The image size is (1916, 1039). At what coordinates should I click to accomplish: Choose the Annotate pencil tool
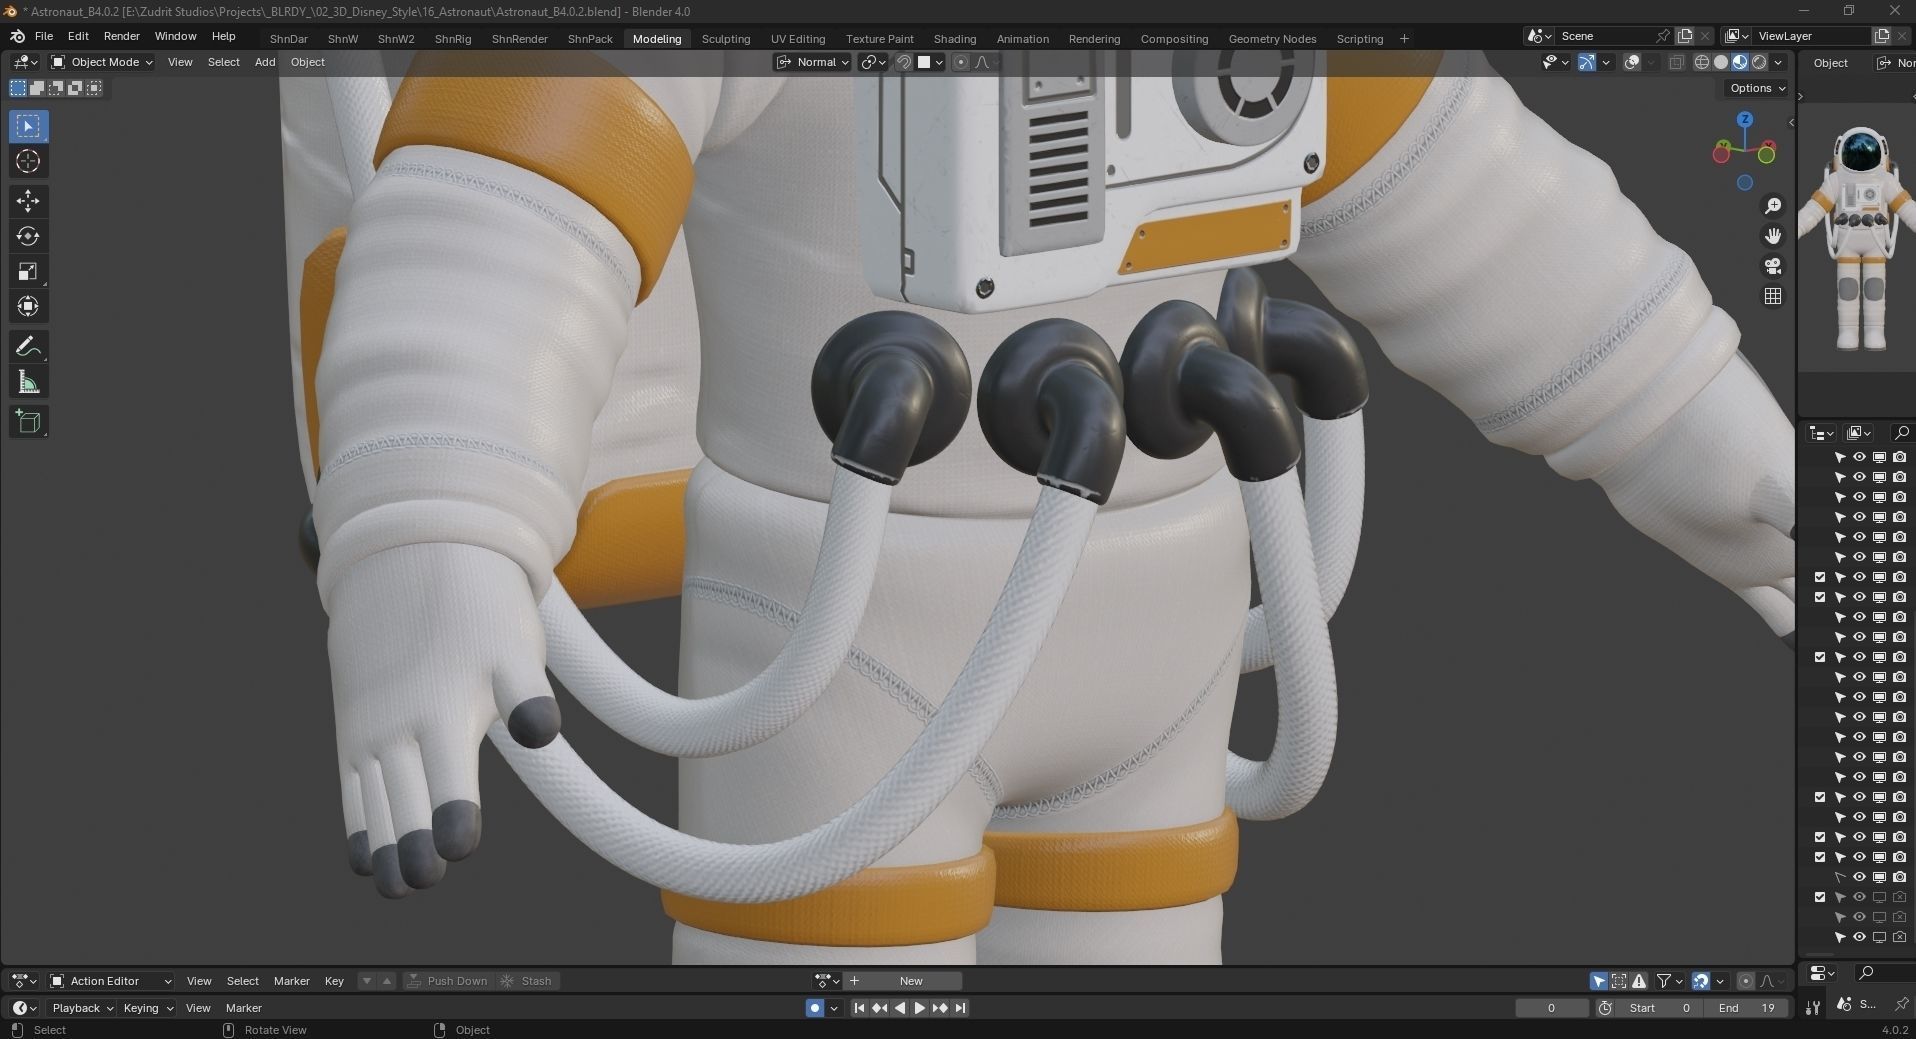point(28,347)
